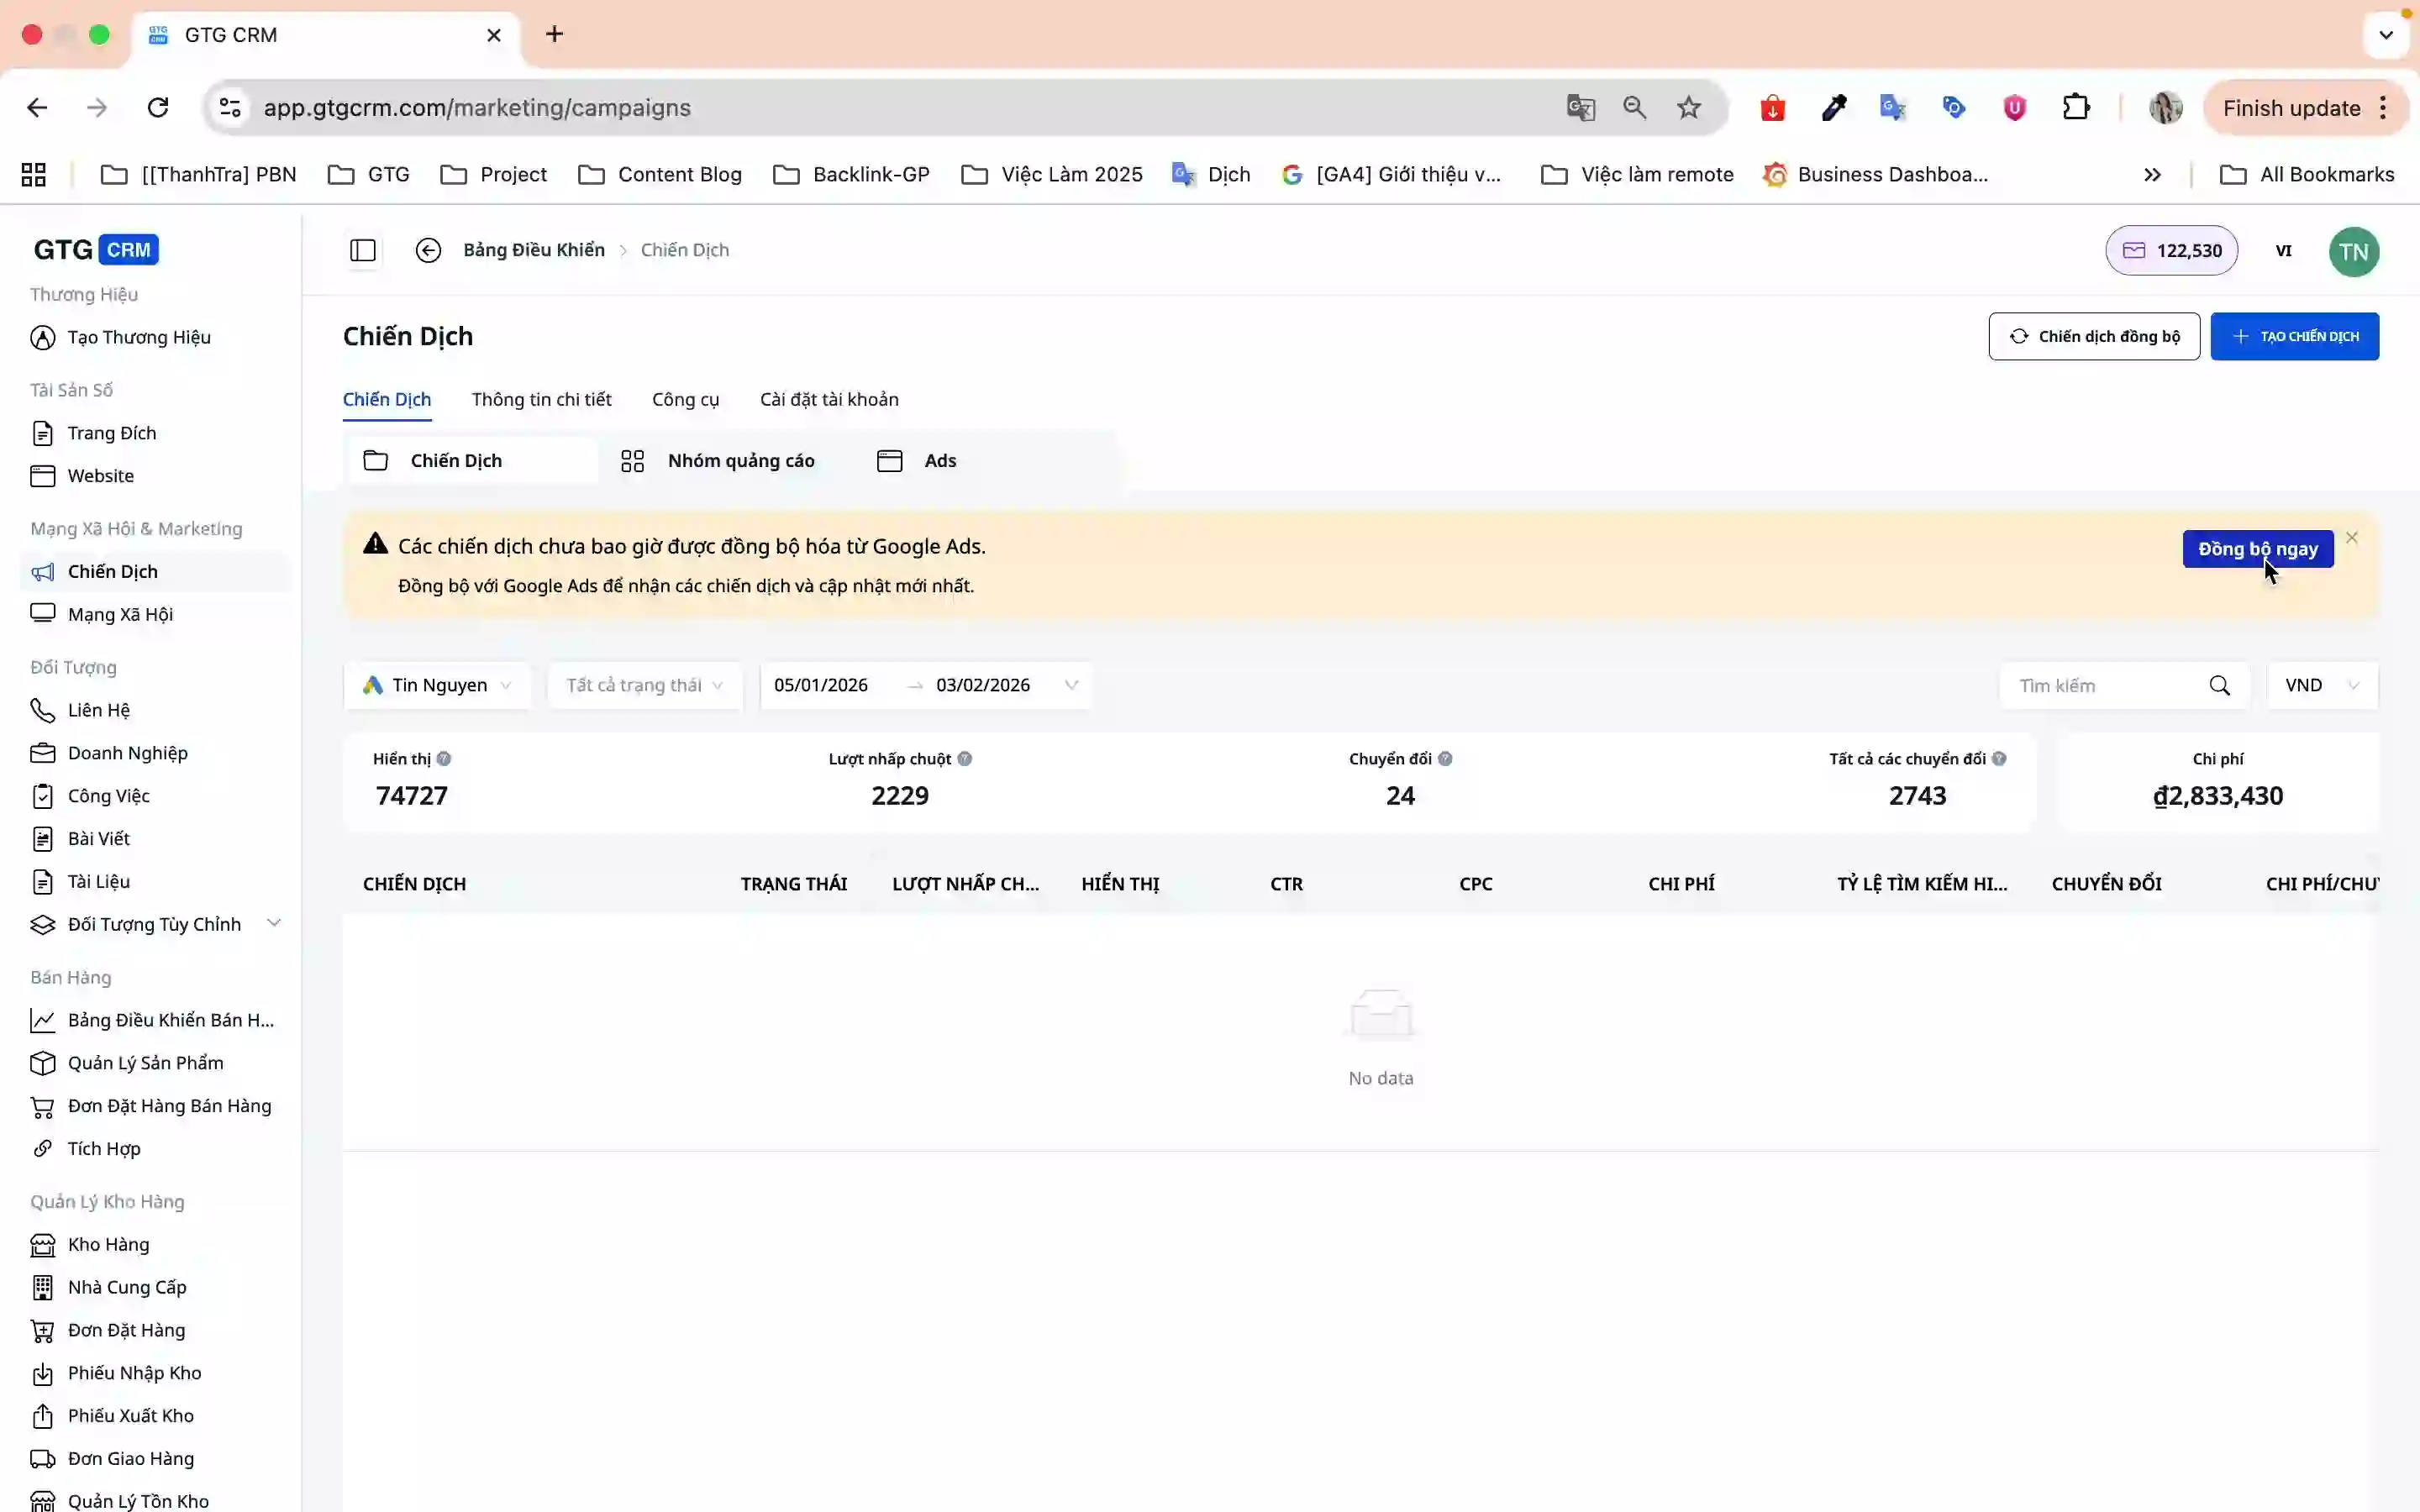Switch language using the VI toggle

[2283, 251]
